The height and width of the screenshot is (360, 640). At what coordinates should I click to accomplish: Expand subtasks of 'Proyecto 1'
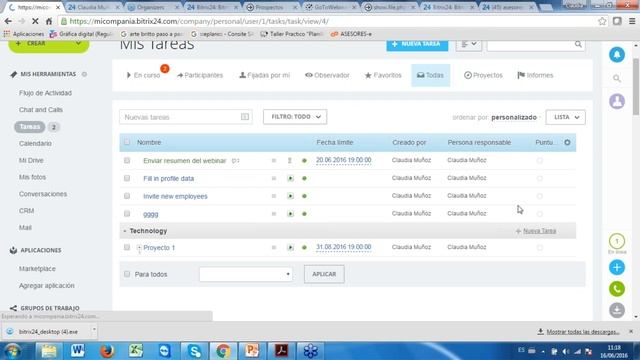139,247
